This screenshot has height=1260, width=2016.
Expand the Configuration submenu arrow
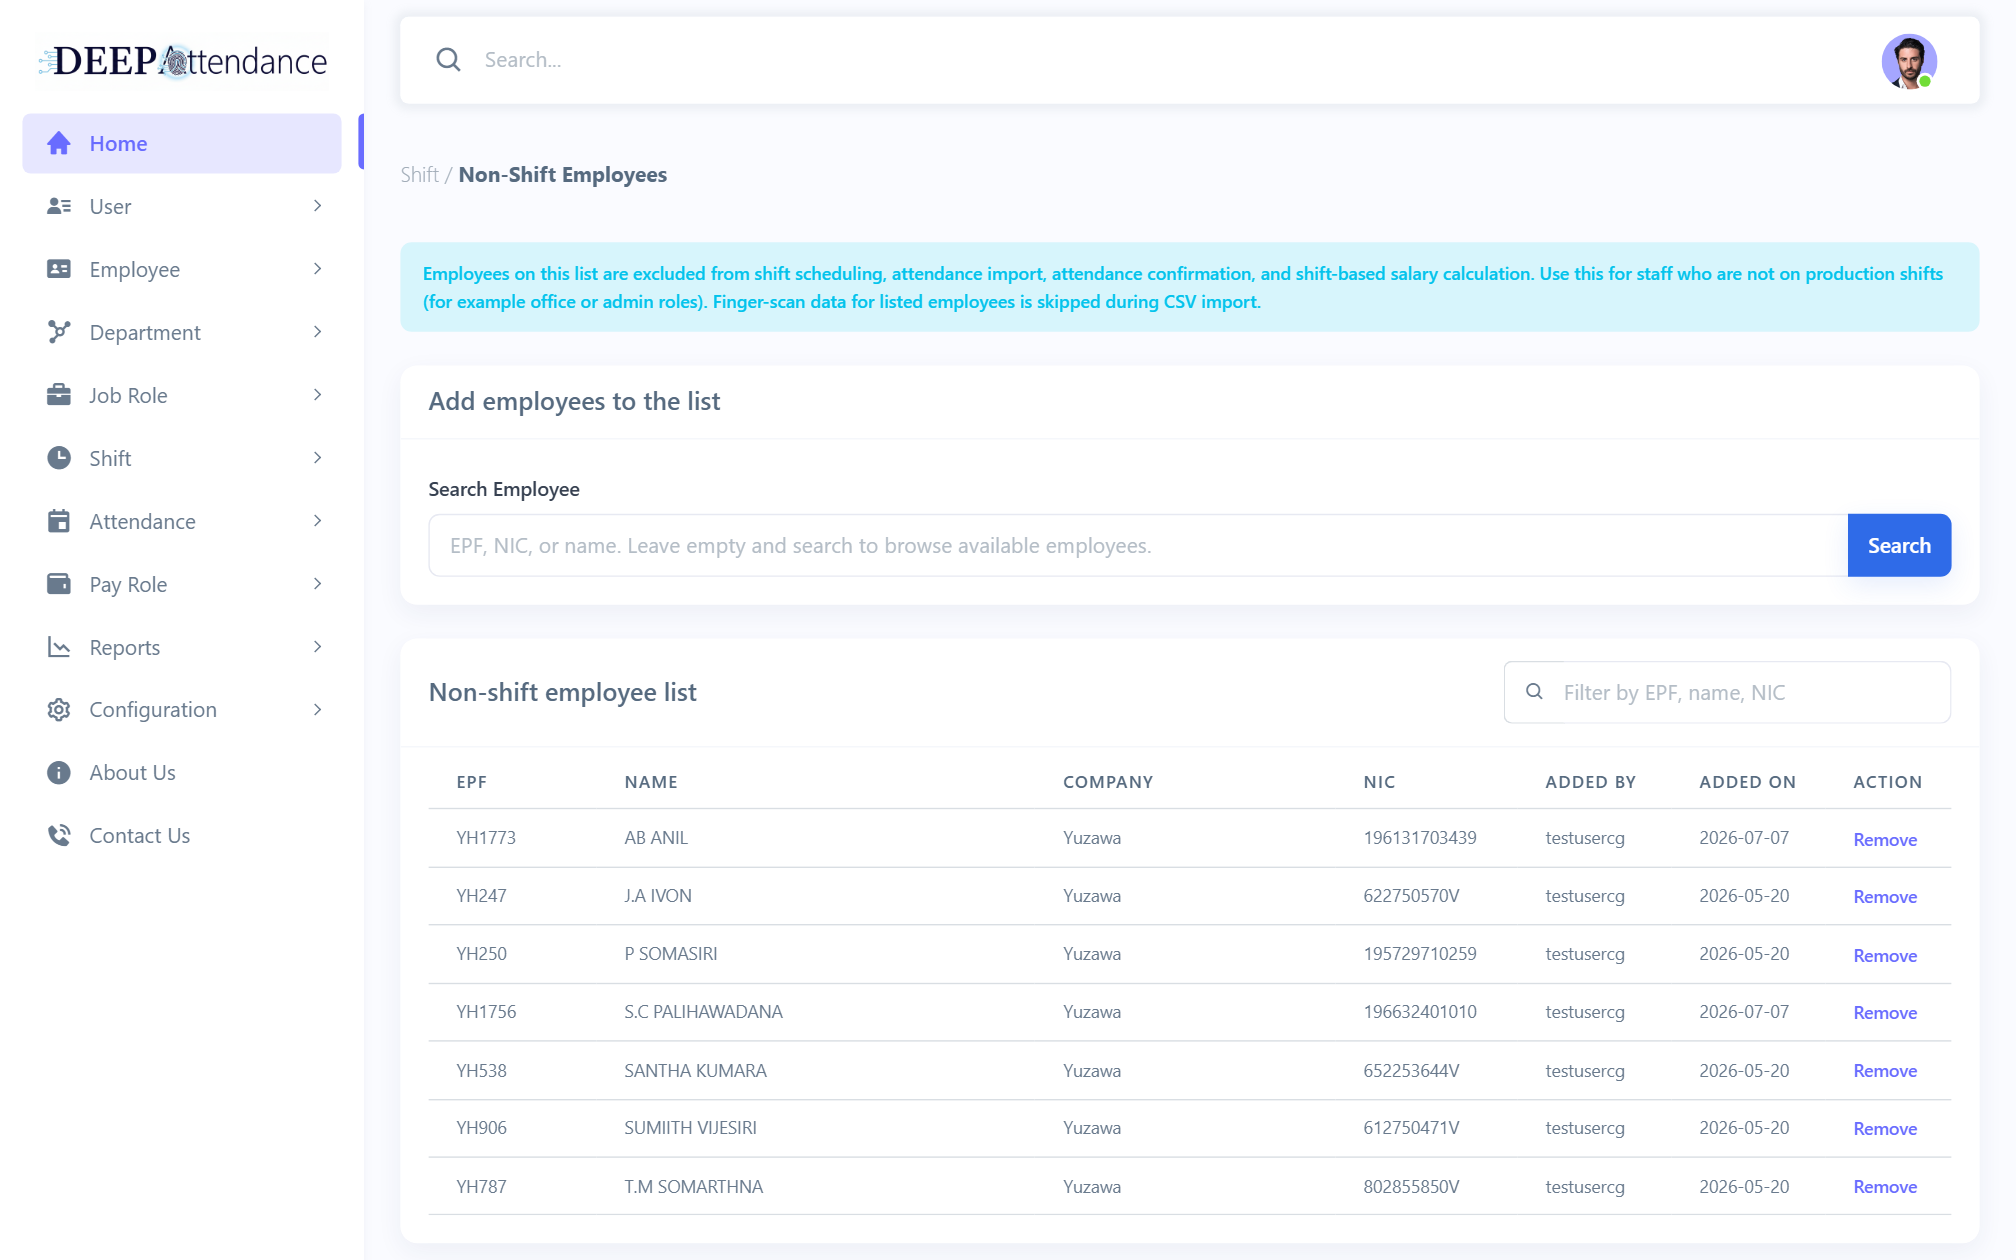point(317,710)
